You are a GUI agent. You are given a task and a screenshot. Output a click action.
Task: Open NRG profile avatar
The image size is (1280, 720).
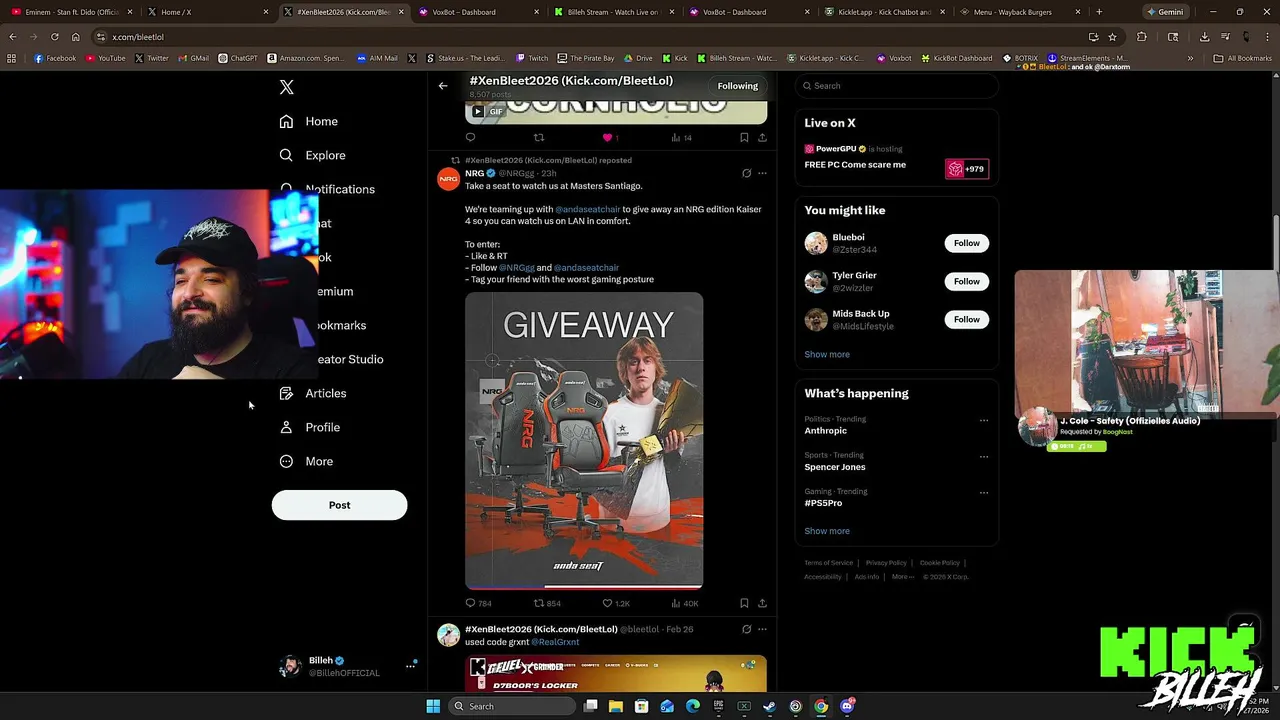pos(448,179)
